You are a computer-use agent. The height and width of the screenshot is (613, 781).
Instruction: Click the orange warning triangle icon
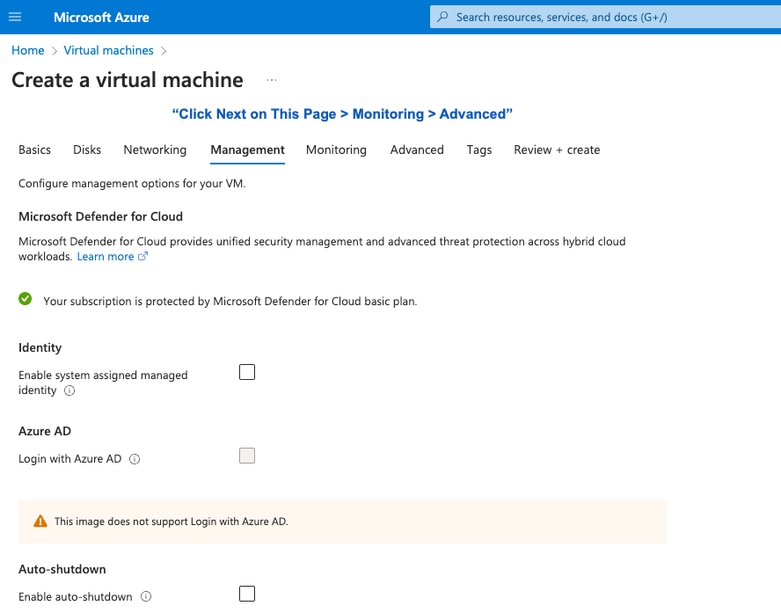(40, 521)
